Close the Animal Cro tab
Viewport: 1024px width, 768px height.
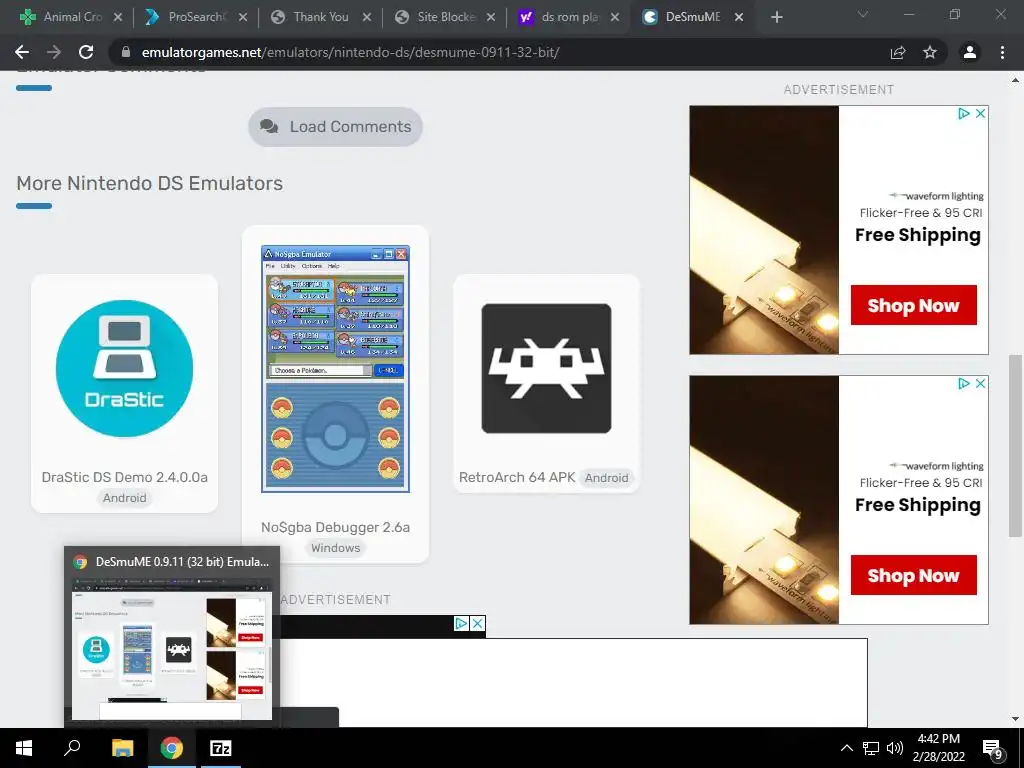click(x=118, y=17)
